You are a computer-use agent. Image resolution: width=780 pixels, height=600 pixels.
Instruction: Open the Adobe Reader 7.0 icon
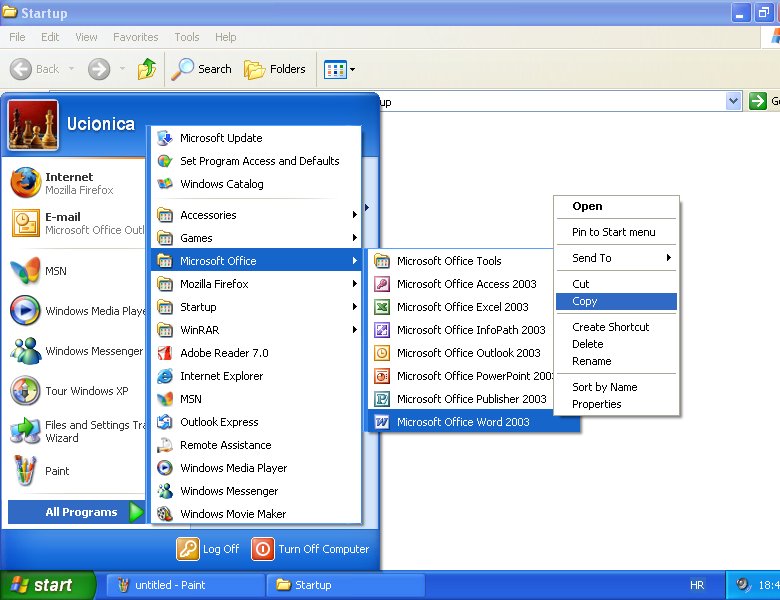pyautogui.click(x=165, y=353)
